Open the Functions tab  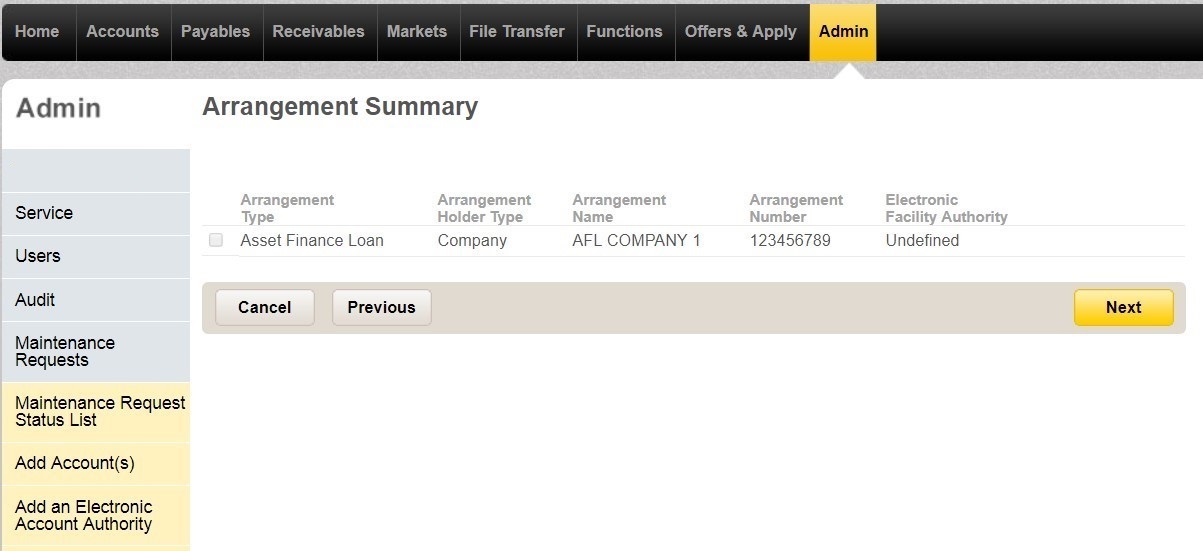tap(625, 32)
